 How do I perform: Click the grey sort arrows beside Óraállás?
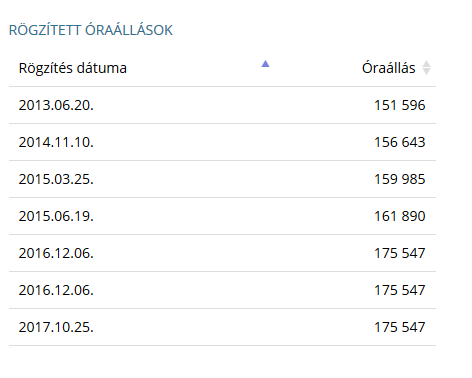[x=426, y=68]
